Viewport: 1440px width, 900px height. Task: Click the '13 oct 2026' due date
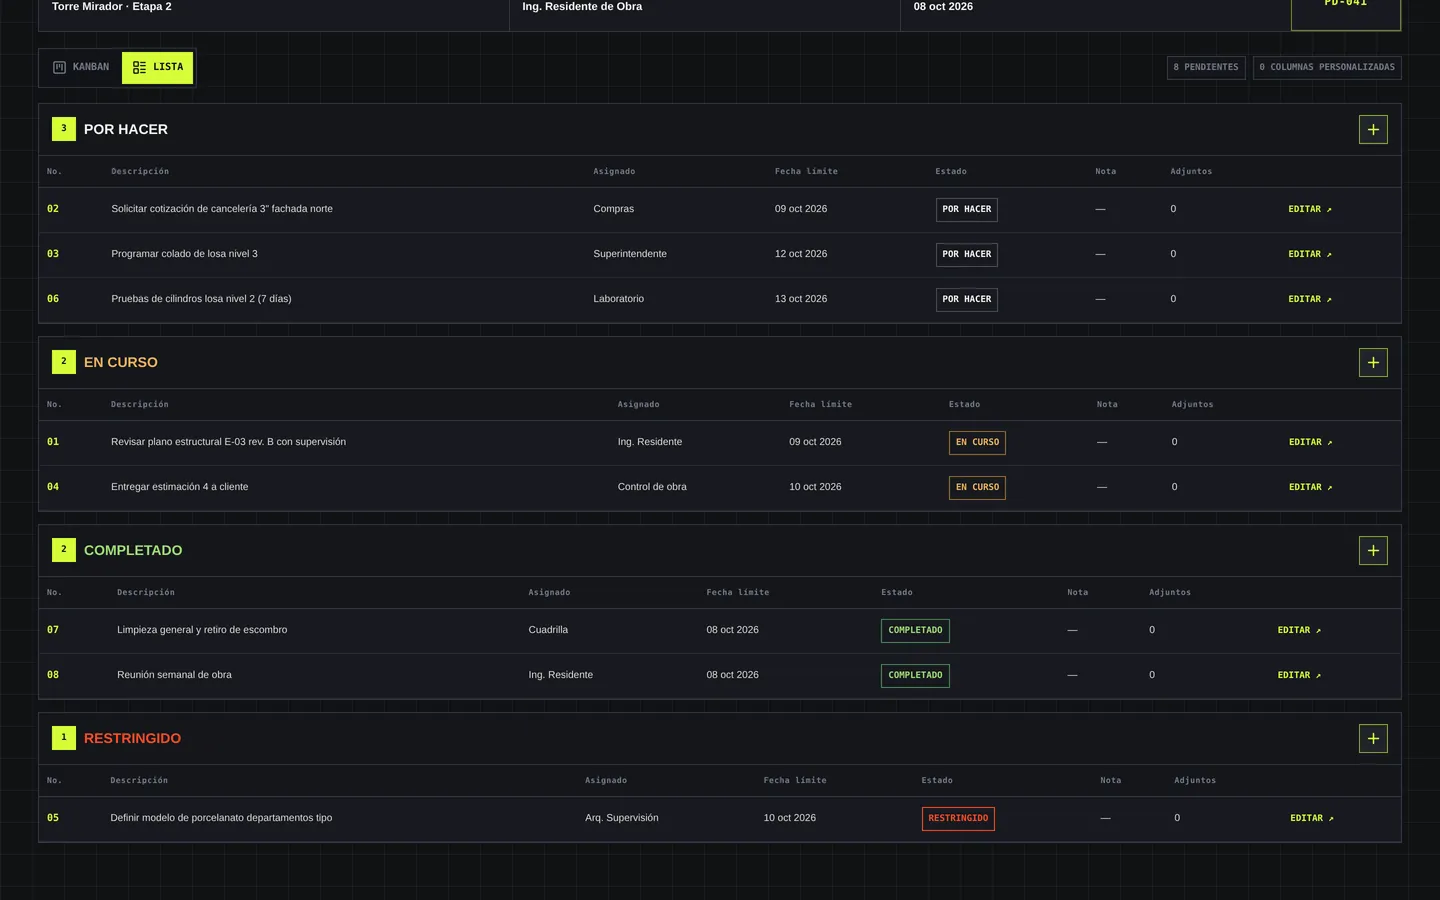[x=801, y=299]
